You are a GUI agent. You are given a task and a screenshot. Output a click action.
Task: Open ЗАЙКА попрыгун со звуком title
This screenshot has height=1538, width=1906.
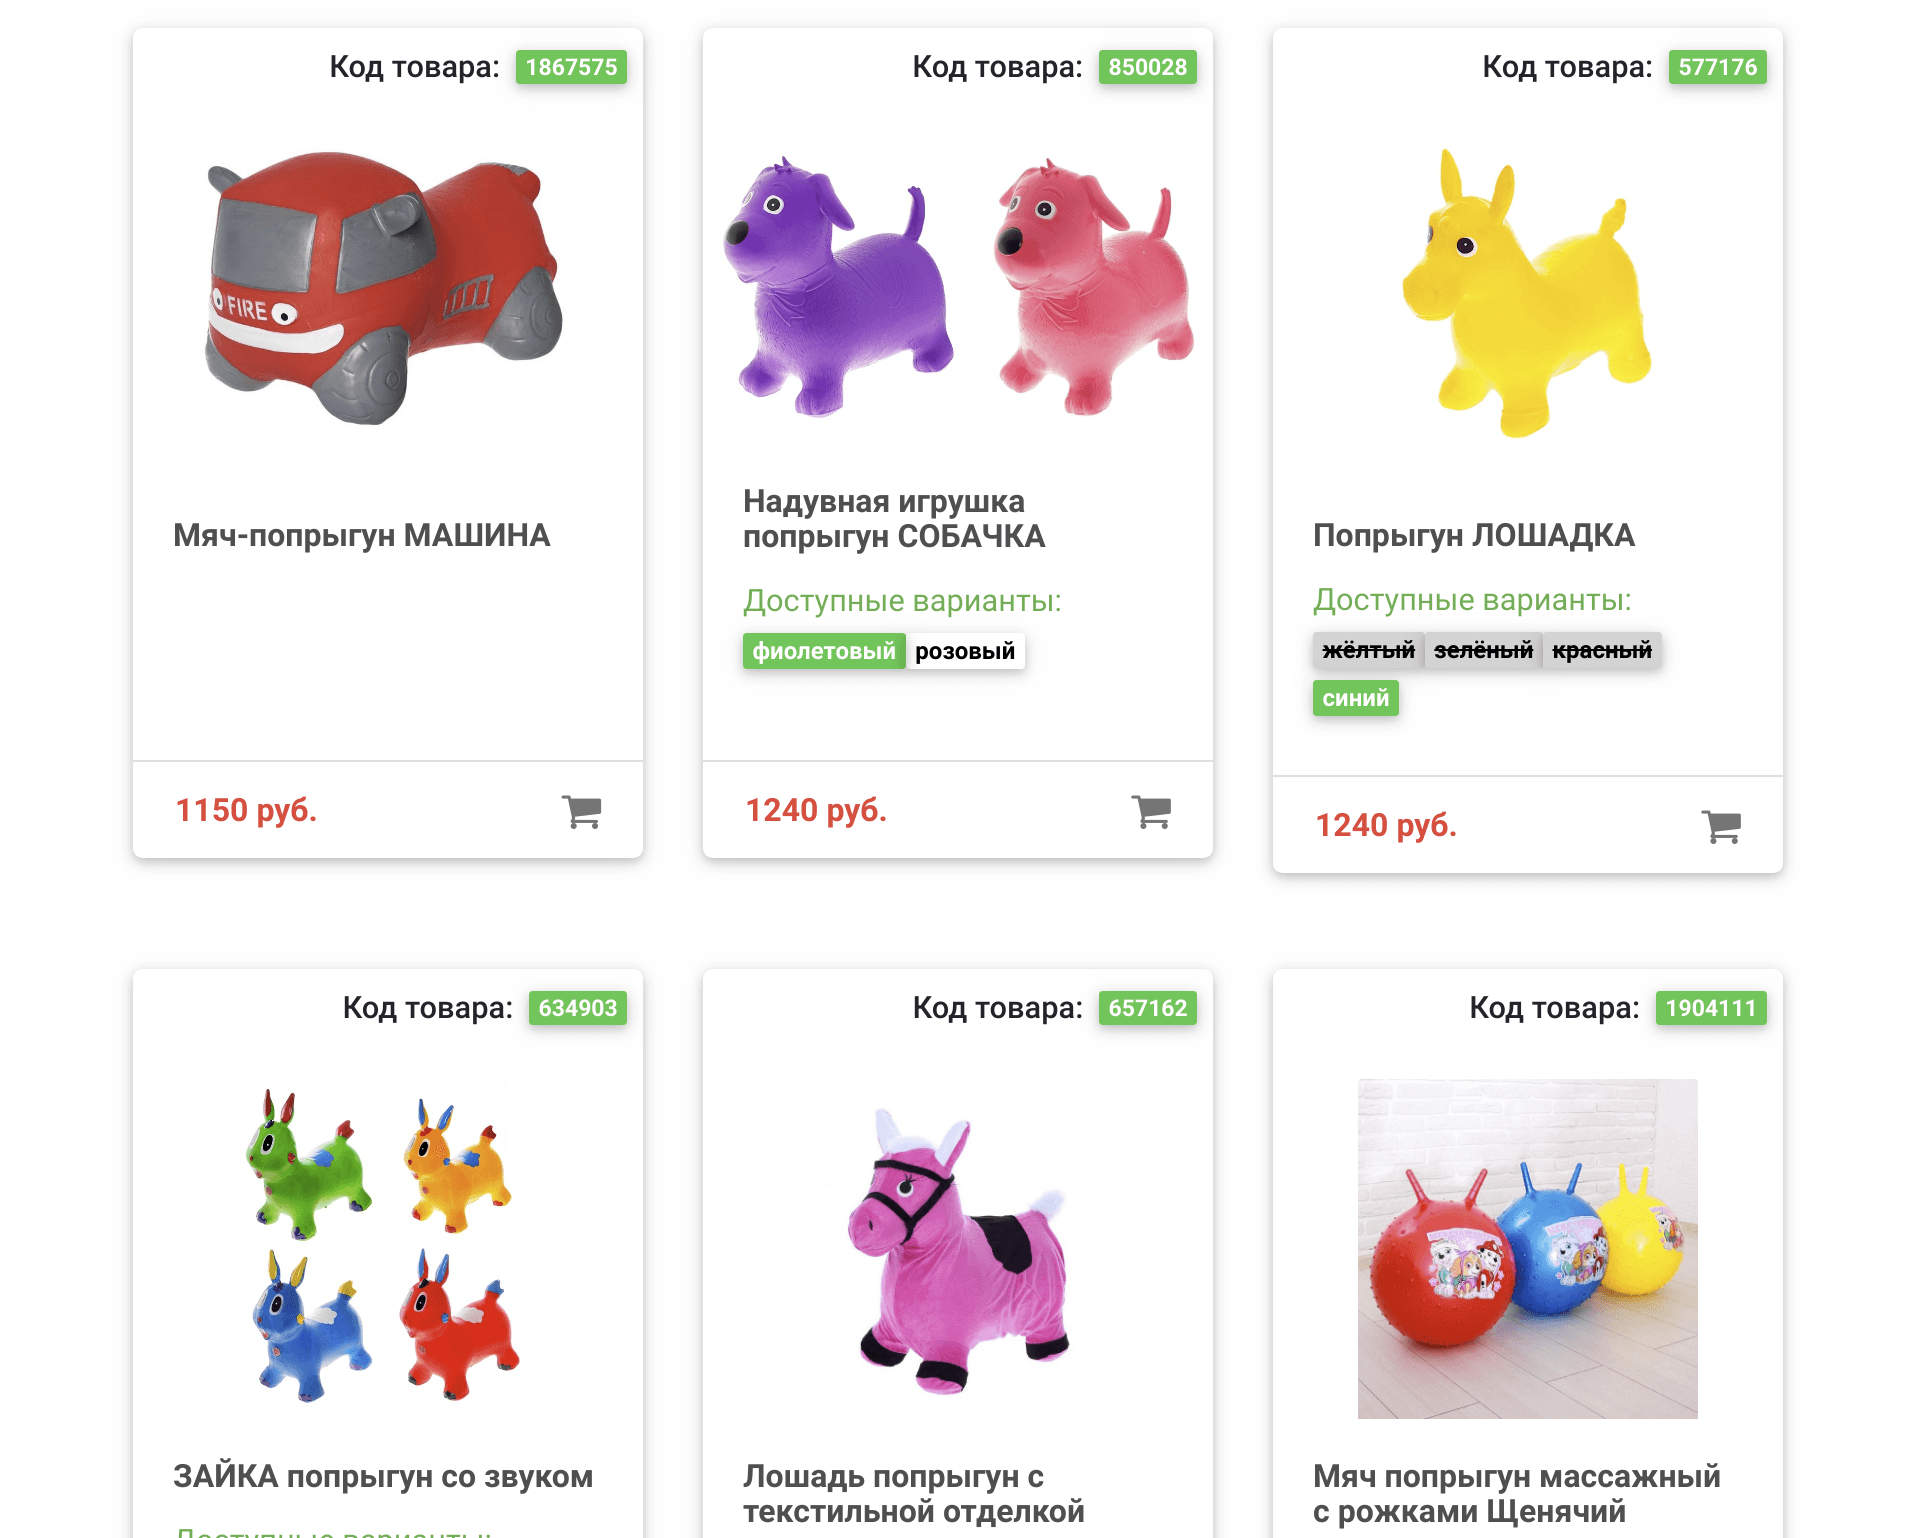click(383, 1476)
